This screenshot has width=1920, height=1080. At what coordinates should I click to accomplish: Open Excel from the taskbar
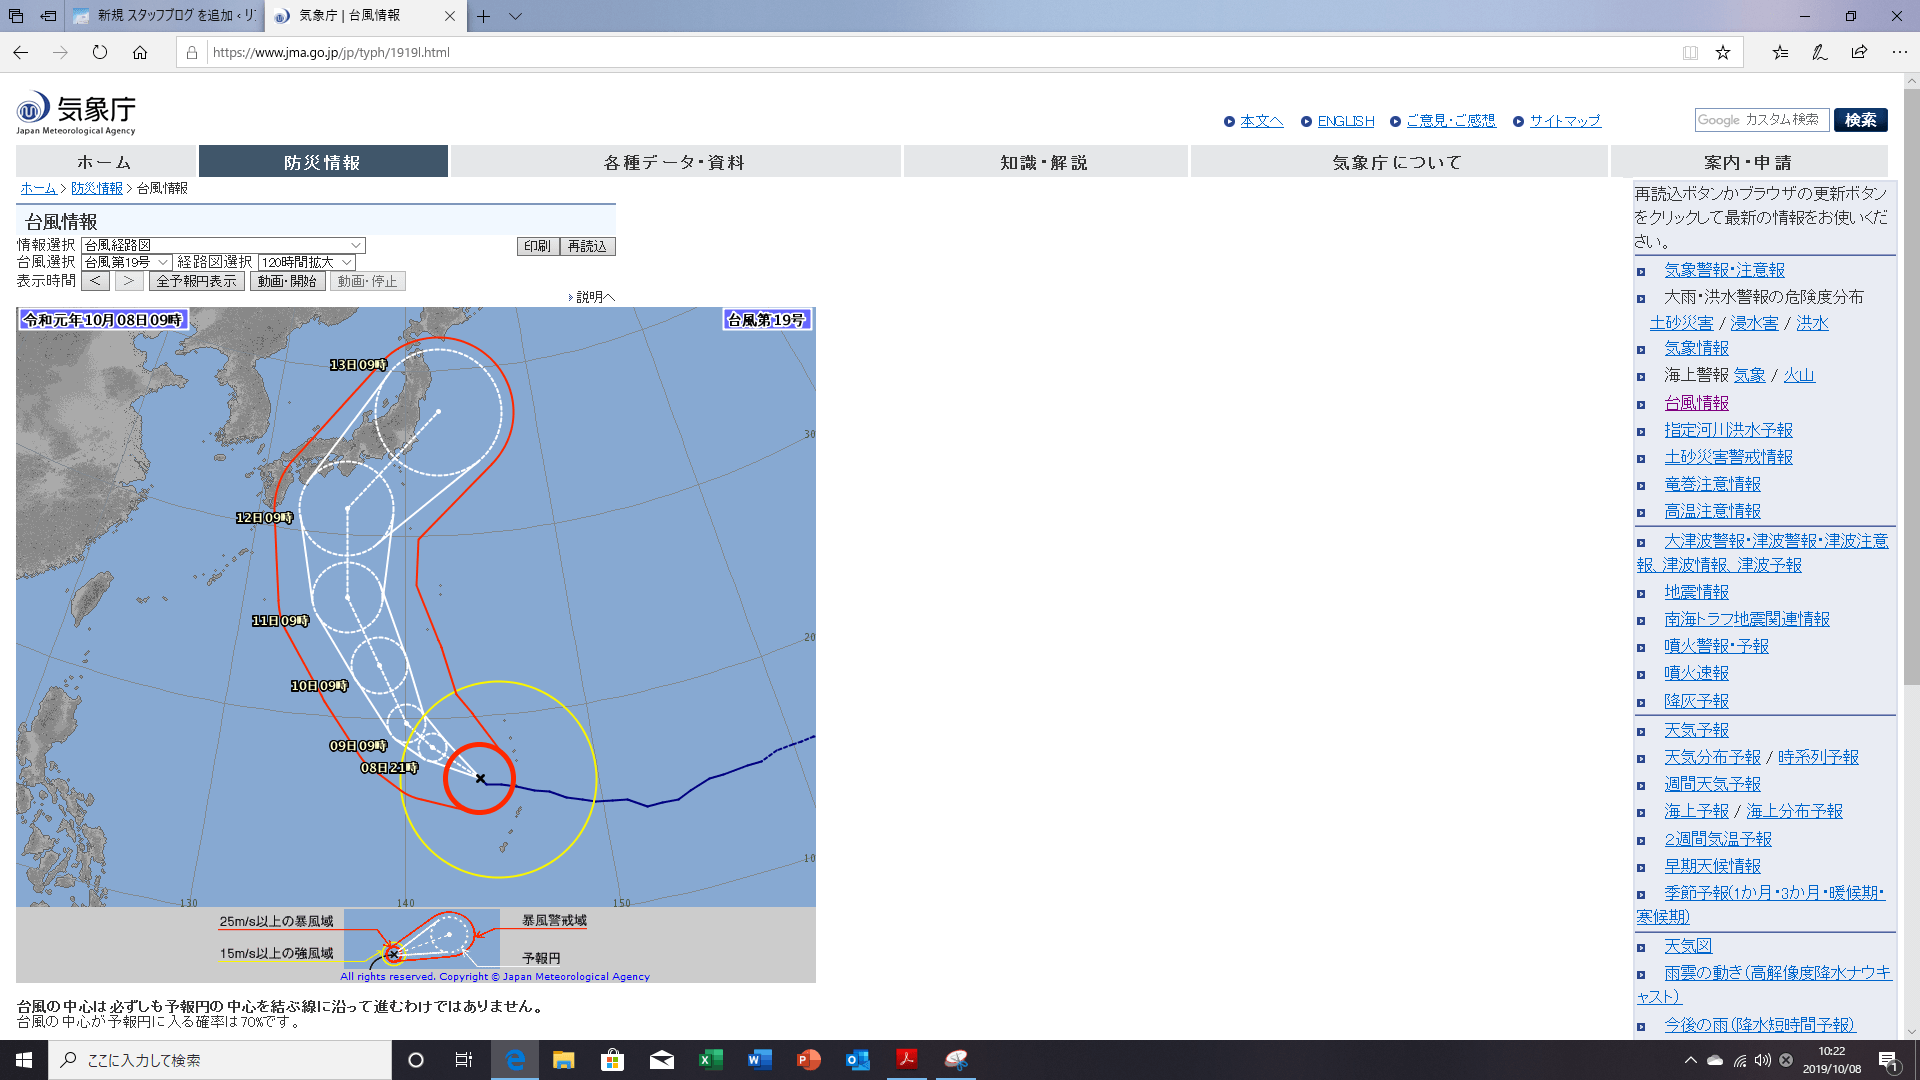710,1060
